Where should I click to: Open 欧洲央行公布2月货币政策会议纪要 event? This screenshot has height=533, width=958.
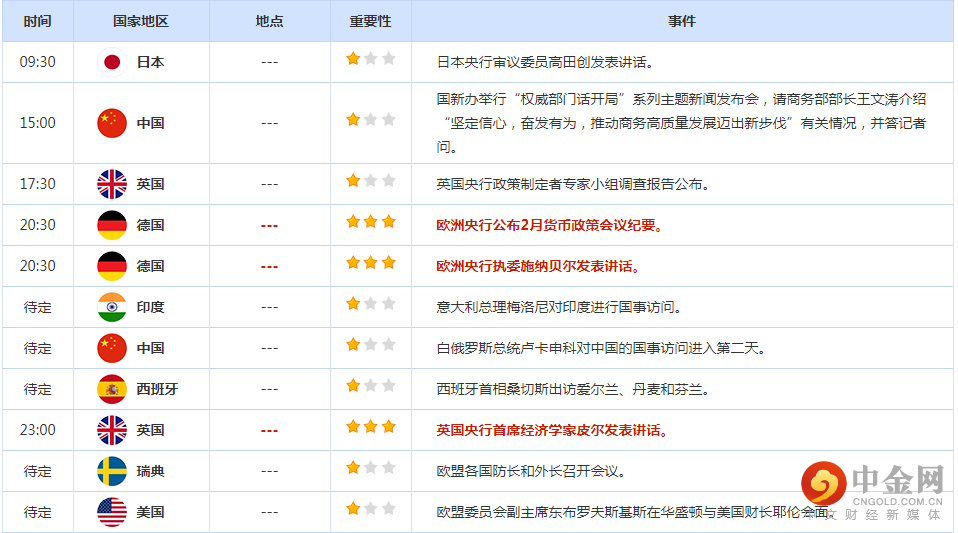pyautogui.click(x=550, y=225)
